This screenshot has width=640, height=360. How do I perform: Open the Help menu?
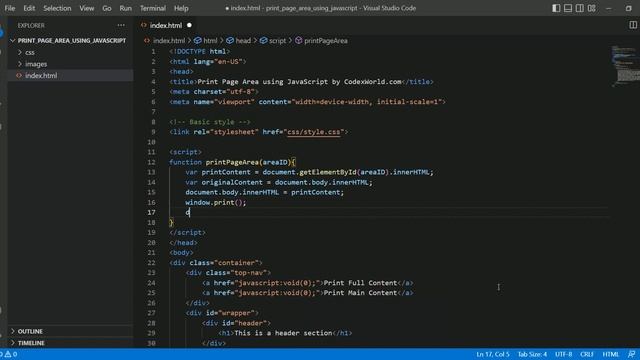181,8
